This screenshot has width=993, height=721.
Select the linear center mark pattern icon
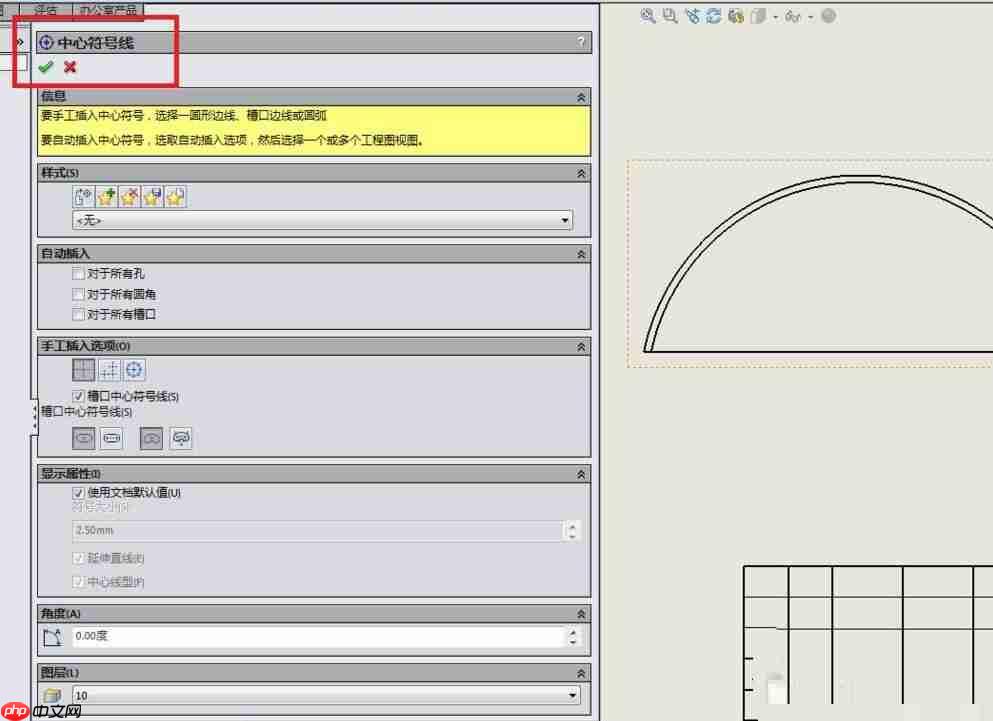pos(108,370)
